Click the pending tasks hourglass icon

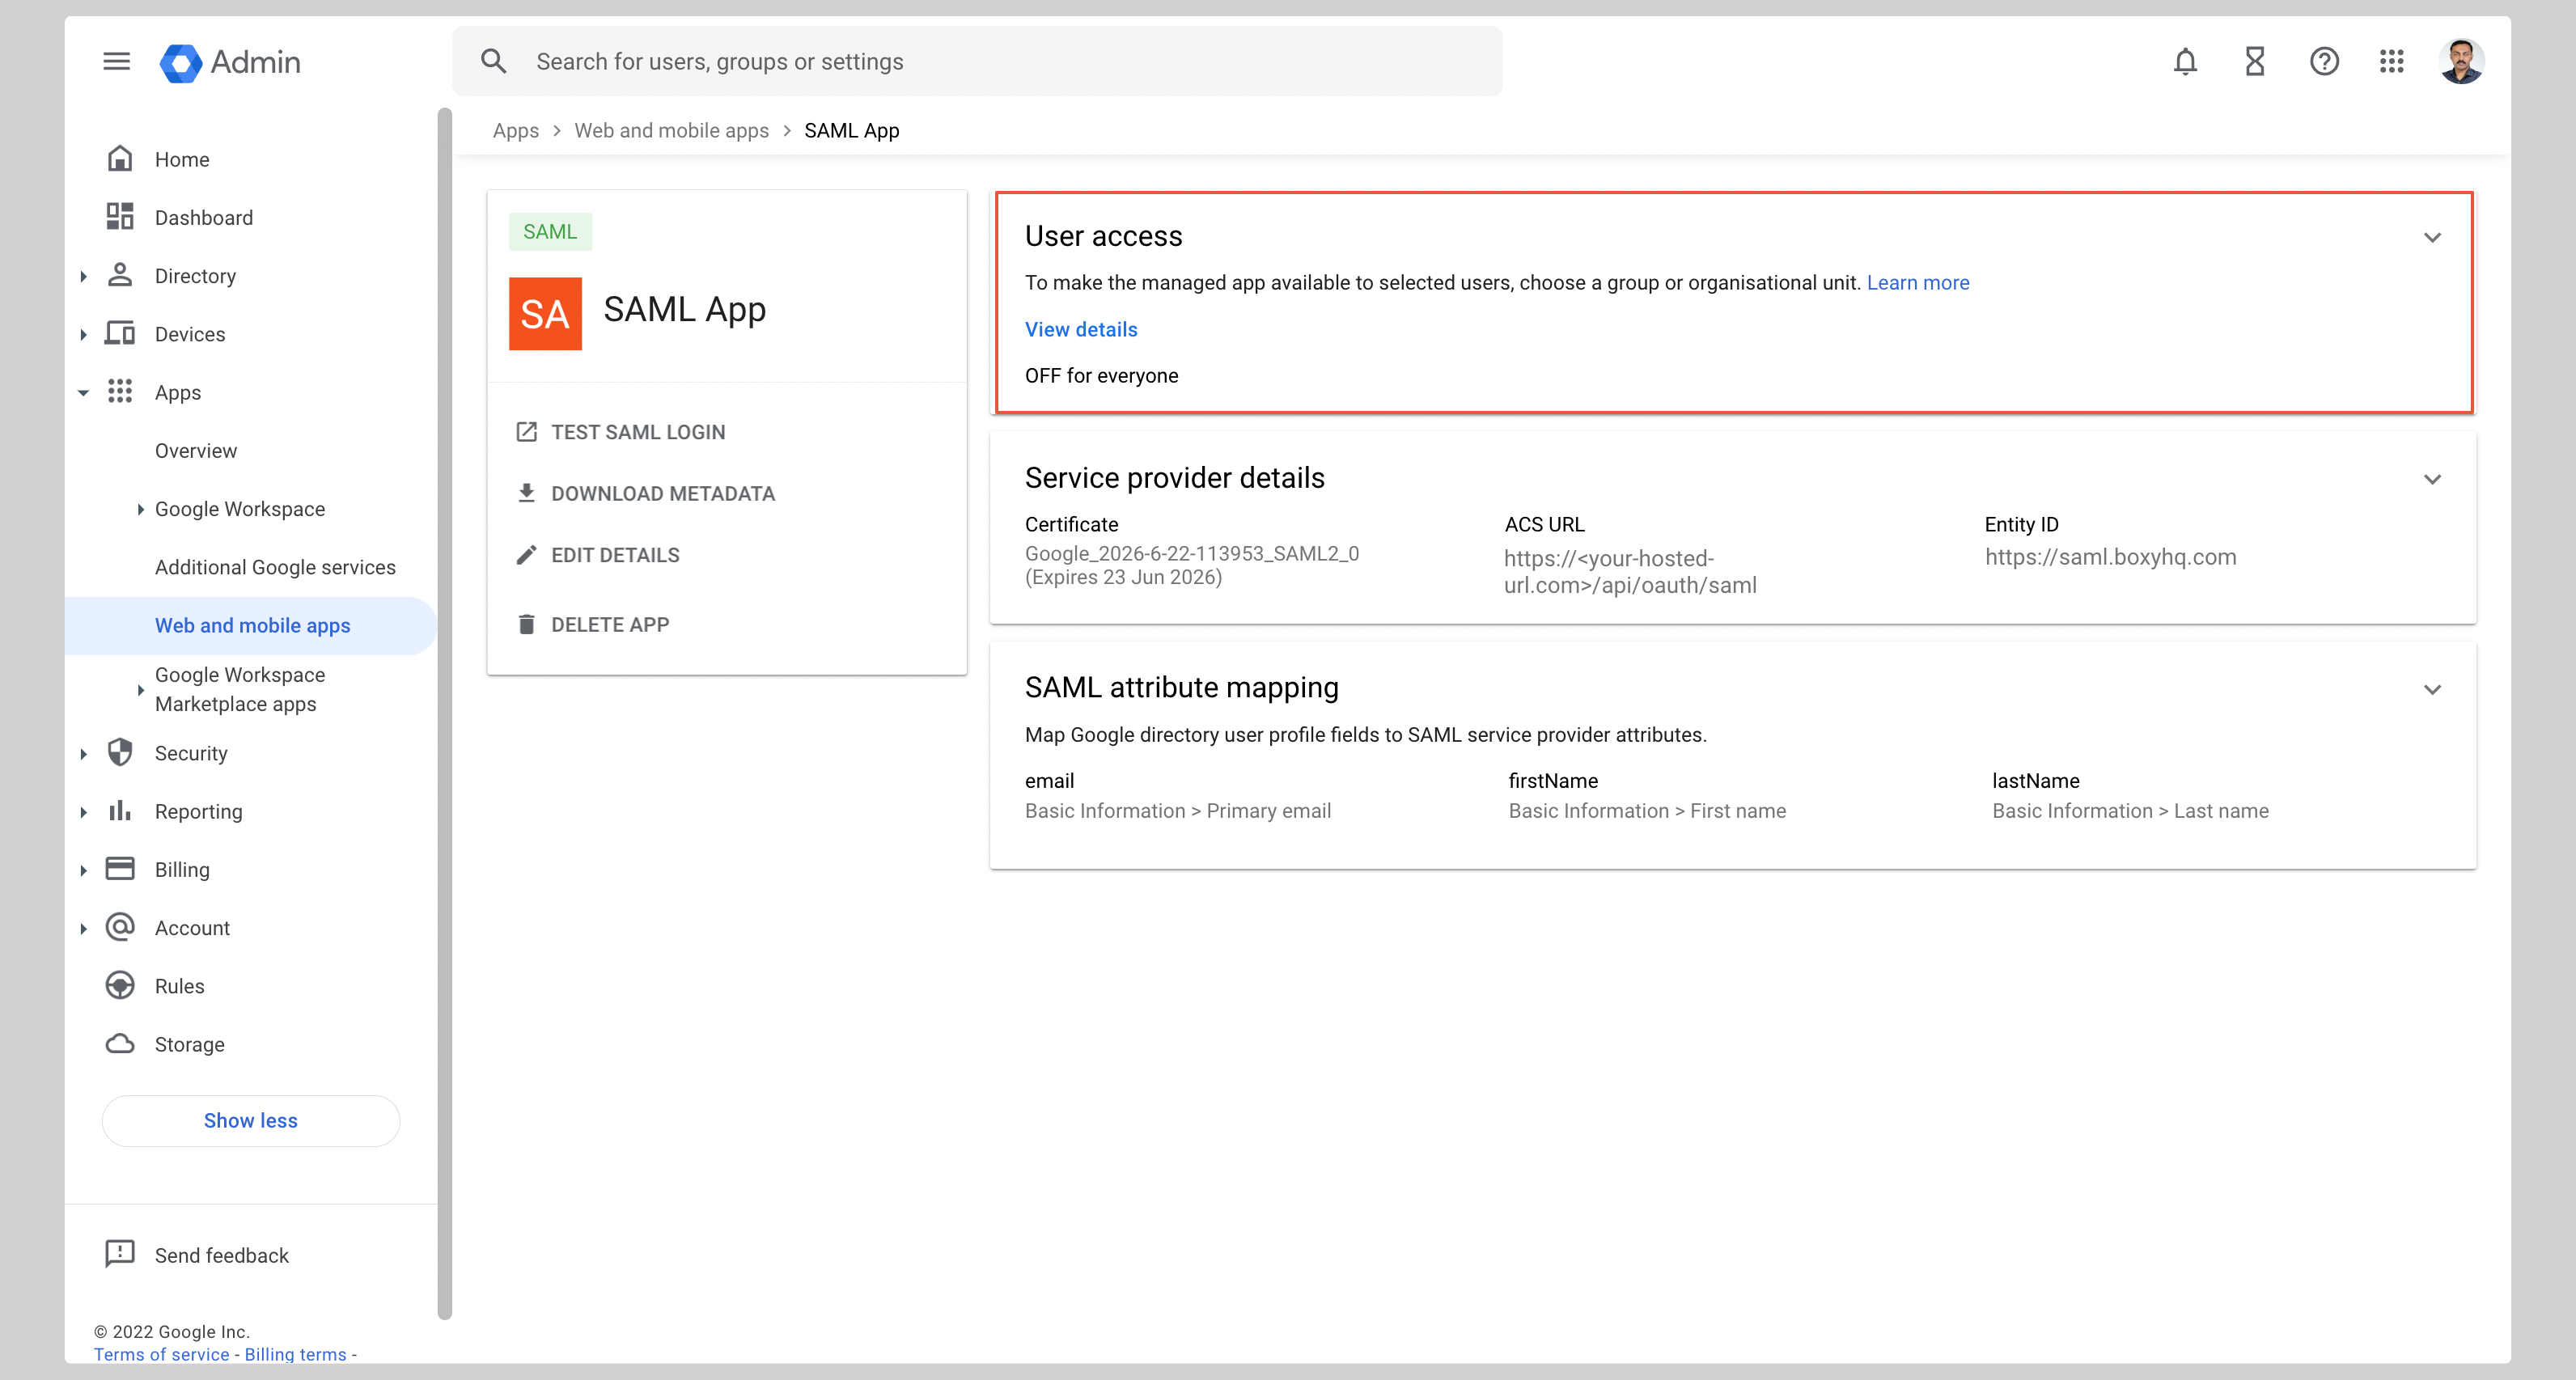(x=2255, y=61)
